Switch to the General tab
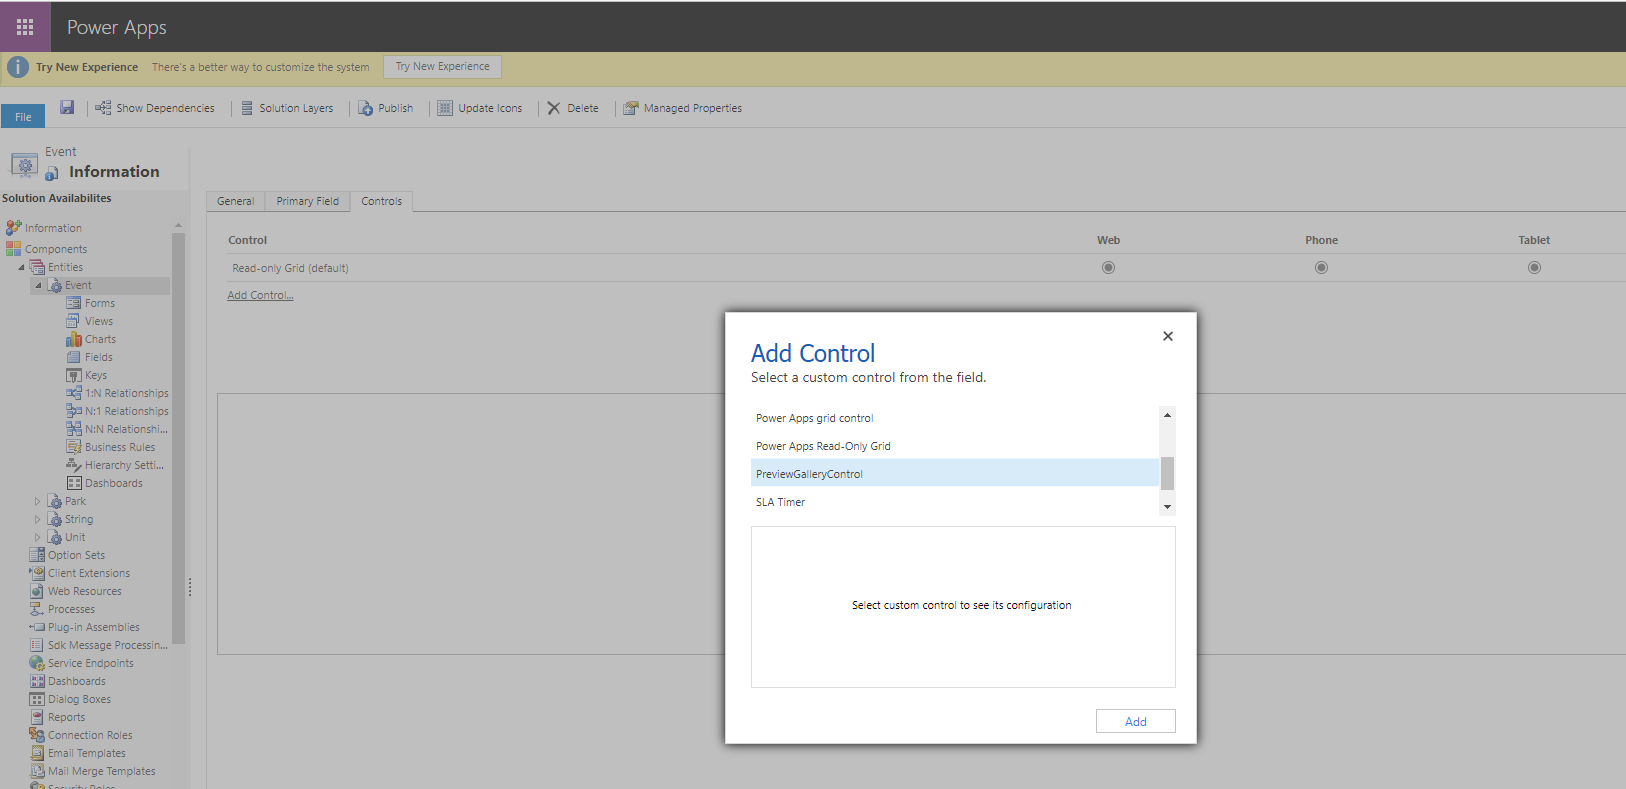1626x789 pixels. click(236, 201)
